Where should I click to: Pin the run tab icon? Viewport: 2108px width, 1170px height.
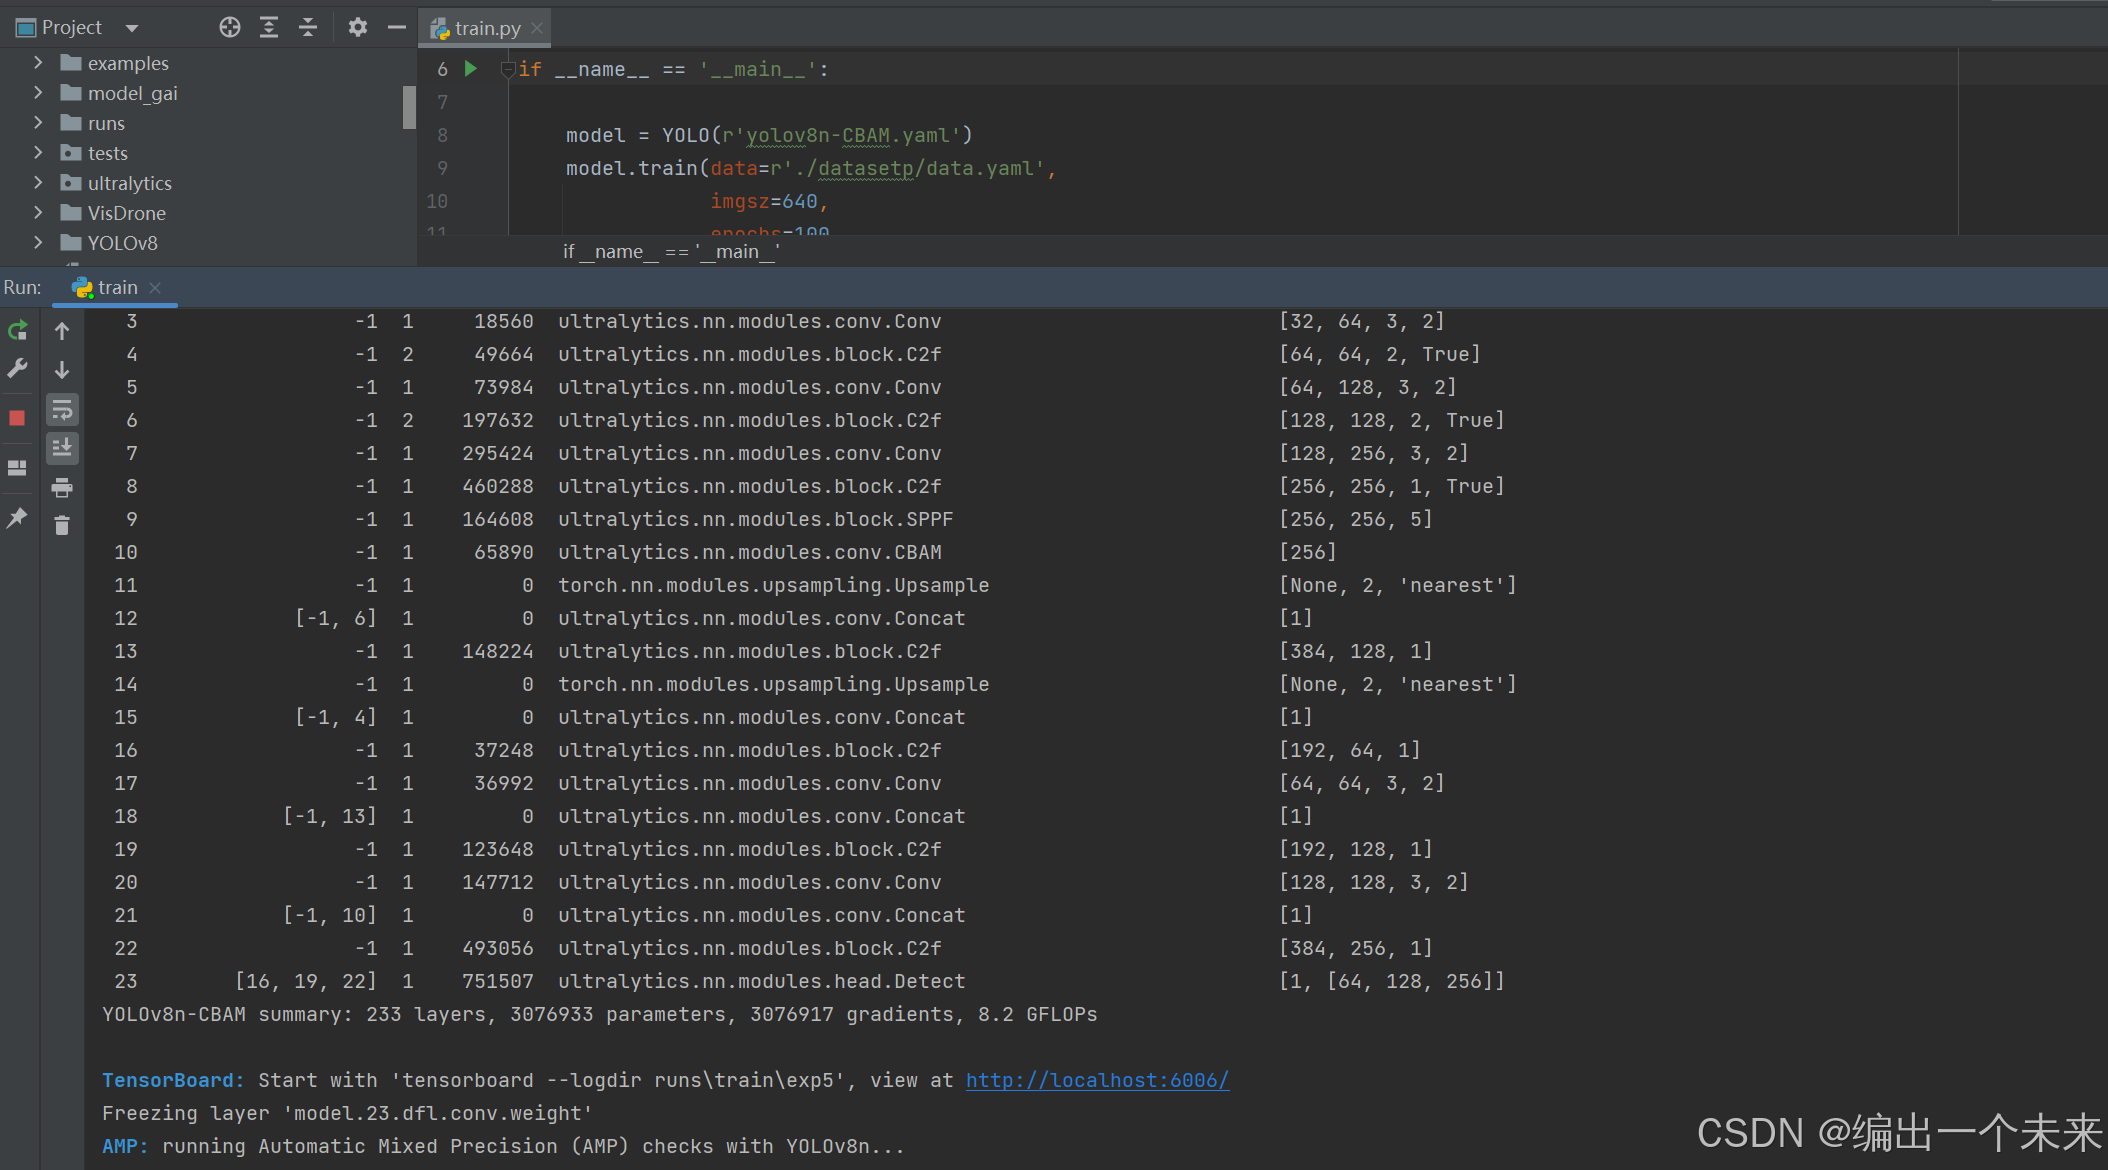17,517
